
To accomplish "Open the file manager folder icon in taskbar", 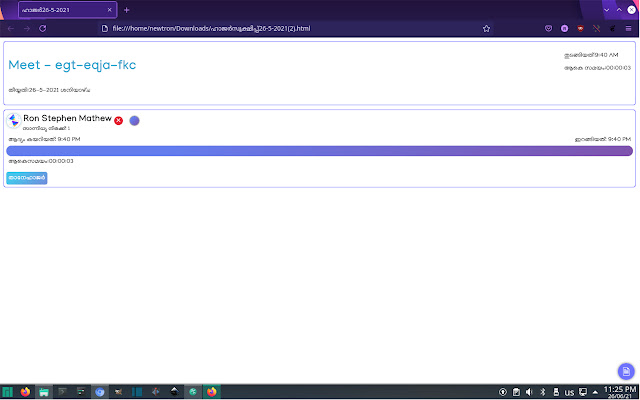I will click(44, 392).
